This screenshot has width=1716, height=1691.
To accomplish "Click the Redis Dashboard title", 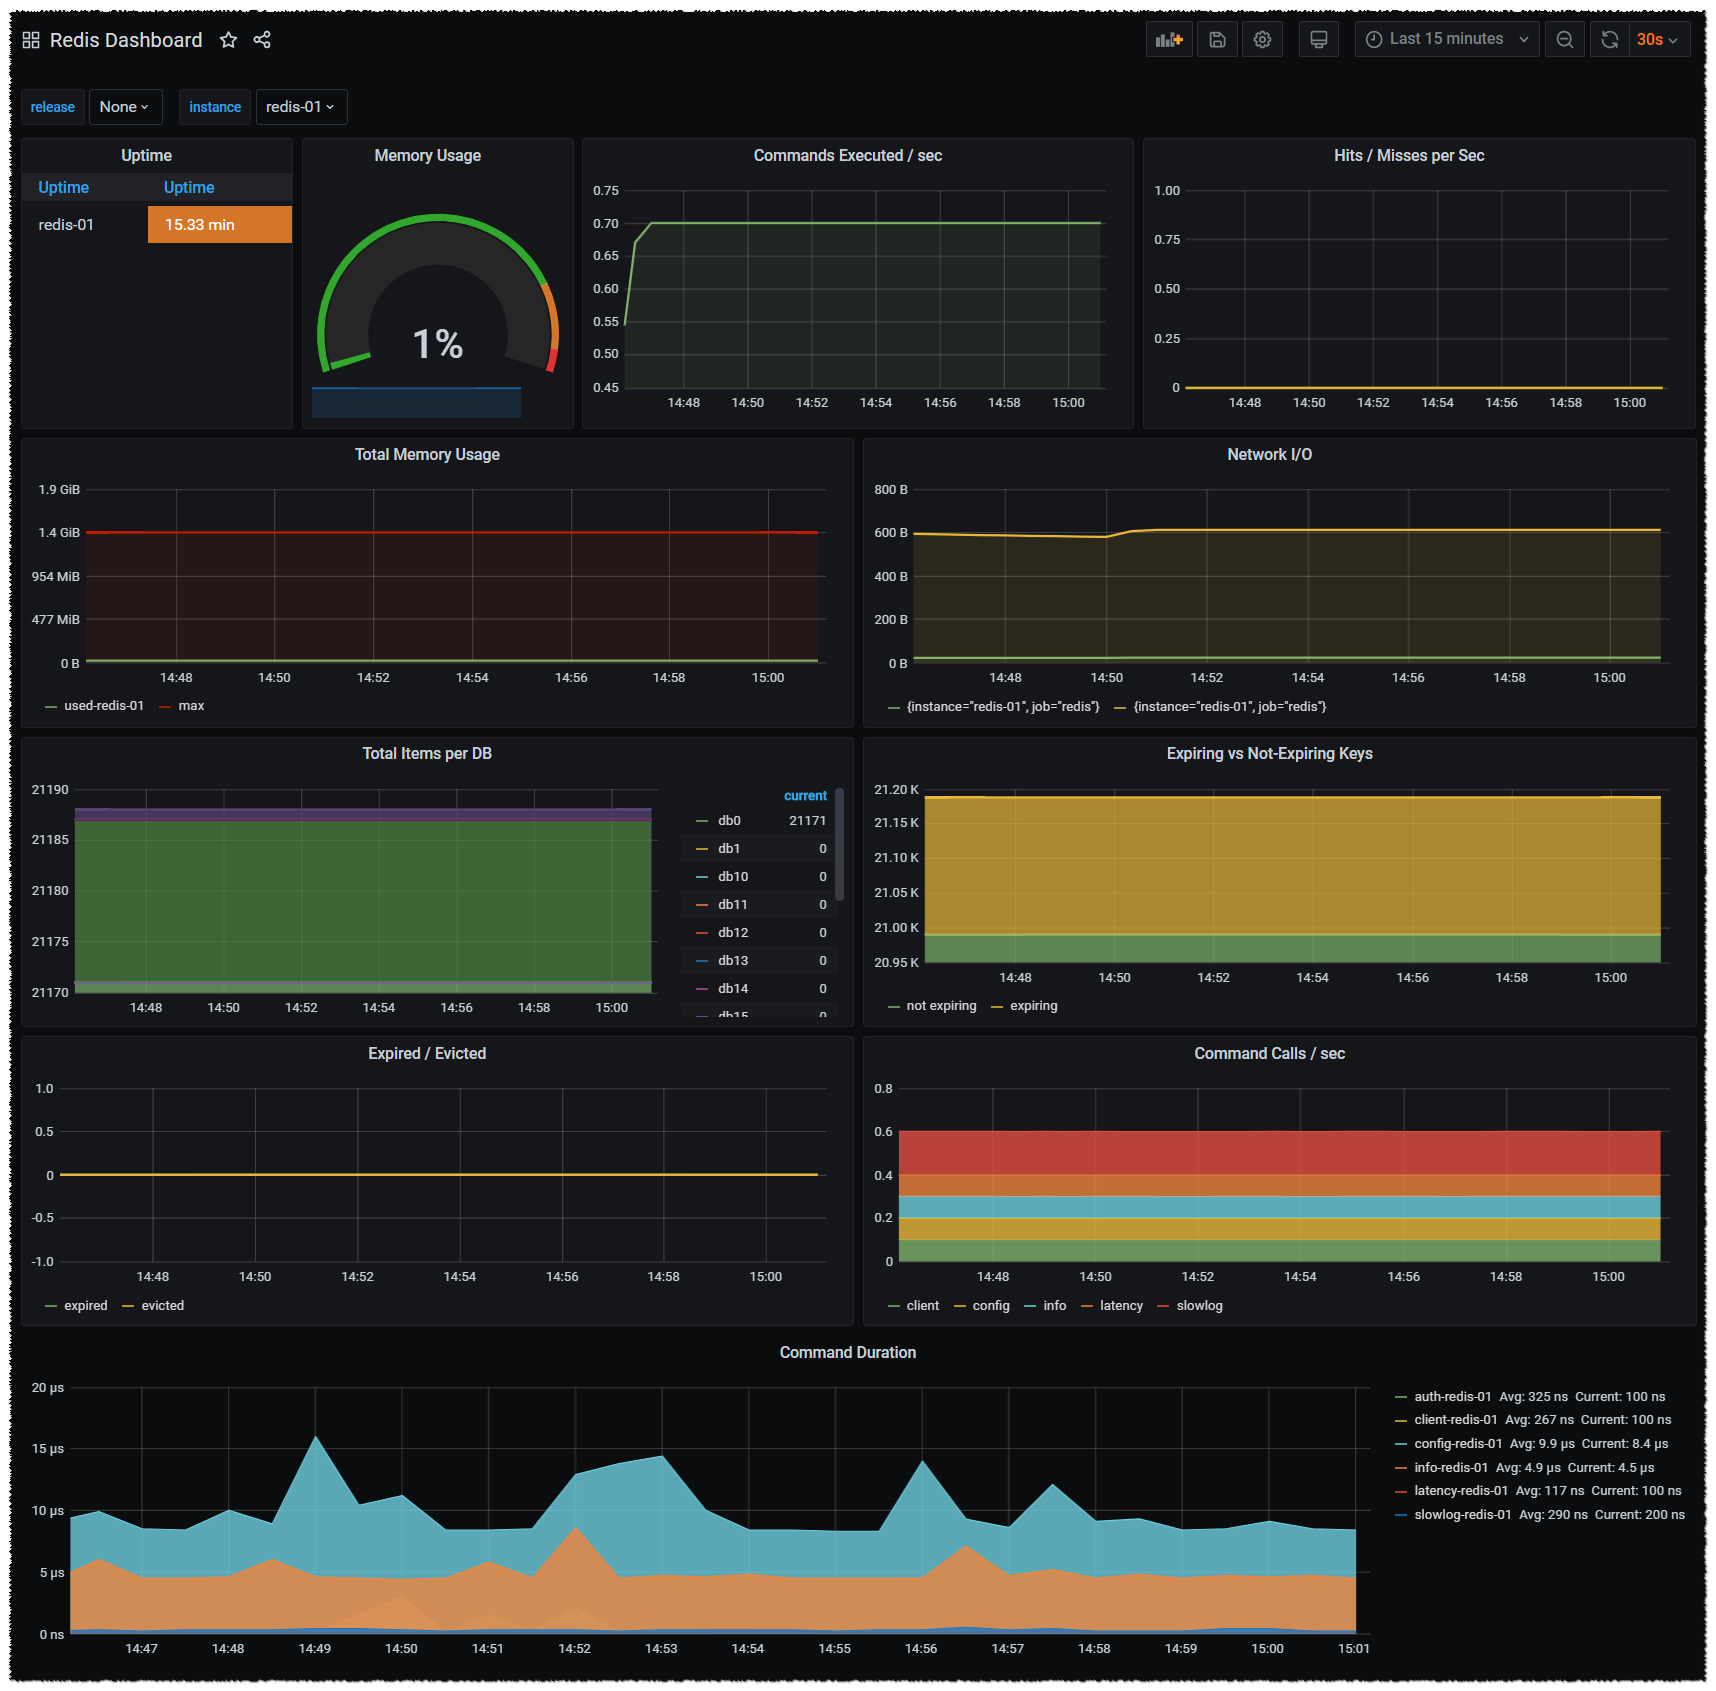I will [126, 40].
